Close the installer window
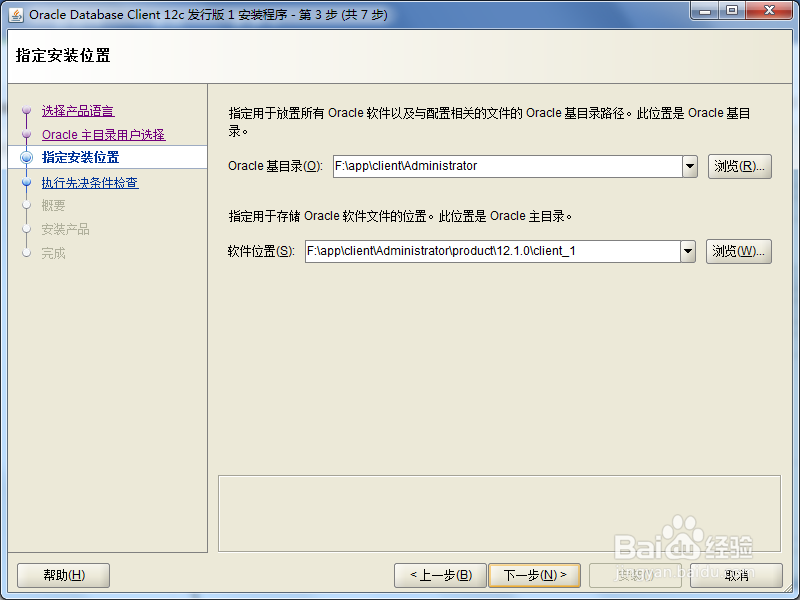 point(769,11)
